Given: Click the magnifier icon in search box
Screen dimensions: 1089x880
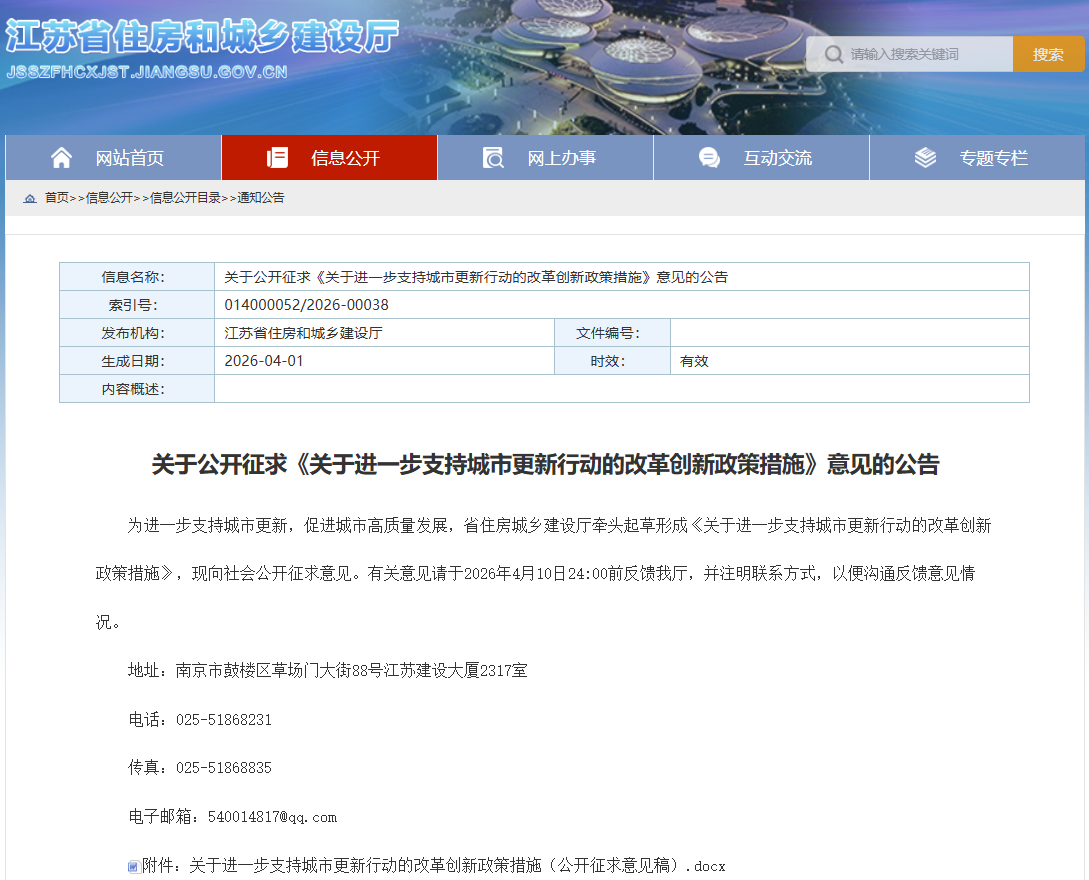Looking at the screenshot, I should click(833, 54).
